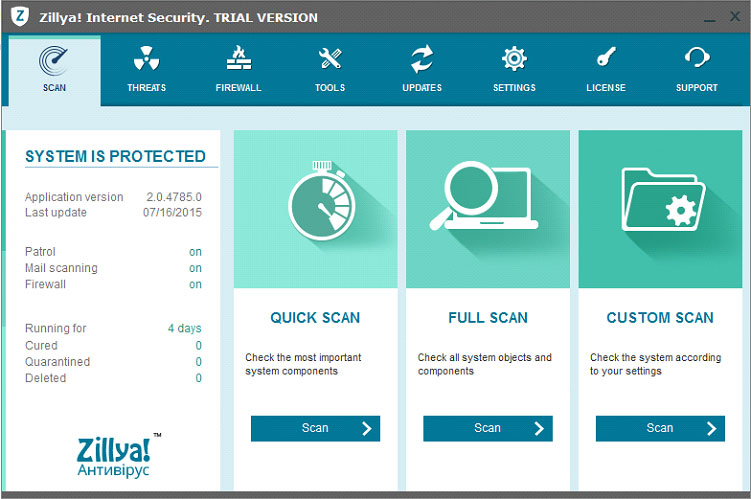Image resolution: width=751 pixels, height=499 pixels.
Task: Start scan under Custom Scan
Action: [x=660, y=429]
